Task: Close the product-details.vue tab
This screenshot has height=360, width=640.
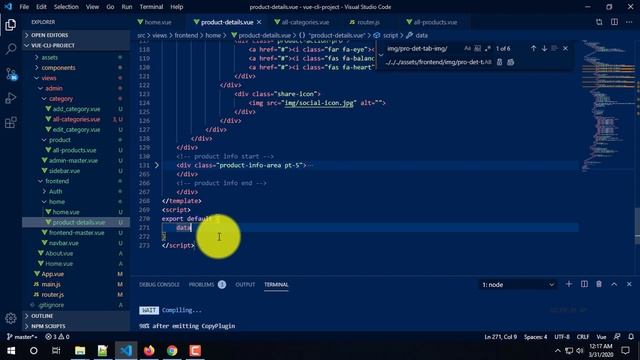Action: 259,22
